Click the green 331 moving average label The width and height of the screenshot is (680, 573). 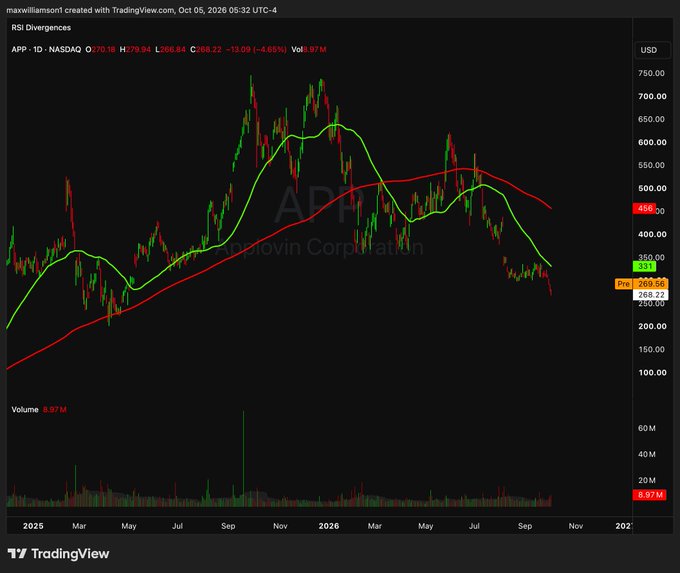[x=644, y=266]
